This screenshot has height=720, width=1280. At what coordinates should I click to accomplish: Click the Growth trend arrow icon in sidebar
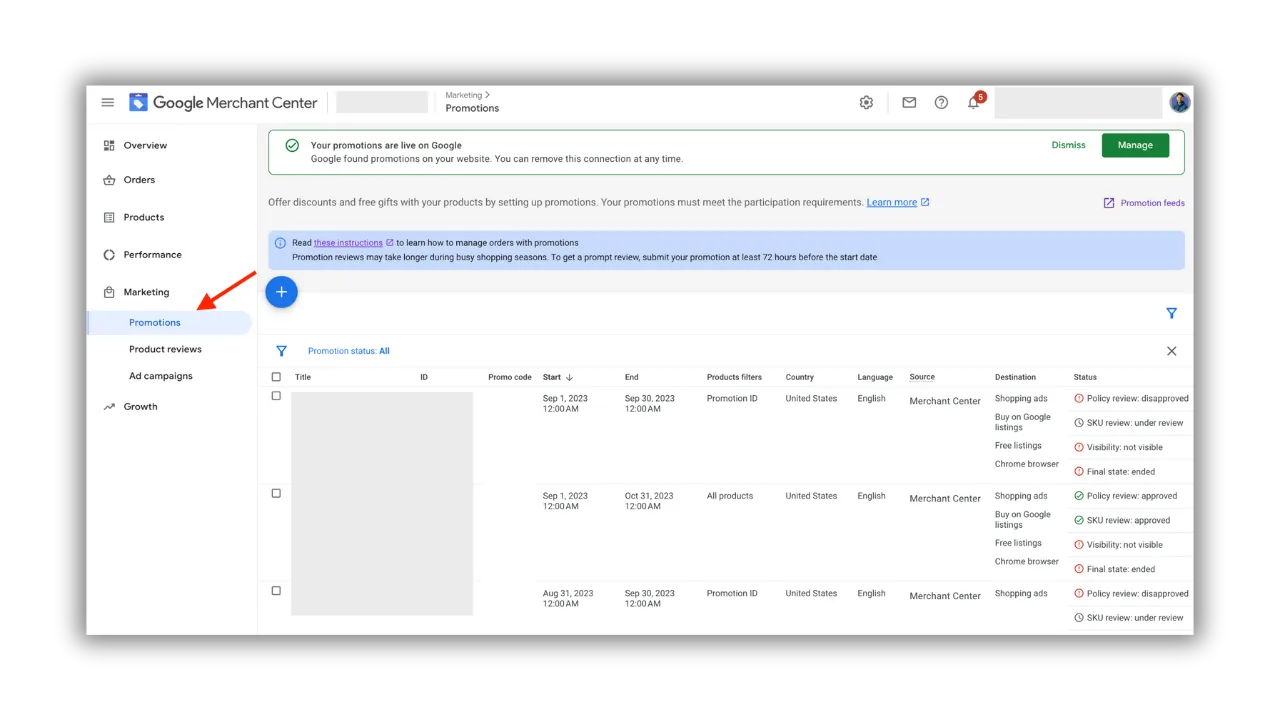pyautogui.click(x=109, y=407)
